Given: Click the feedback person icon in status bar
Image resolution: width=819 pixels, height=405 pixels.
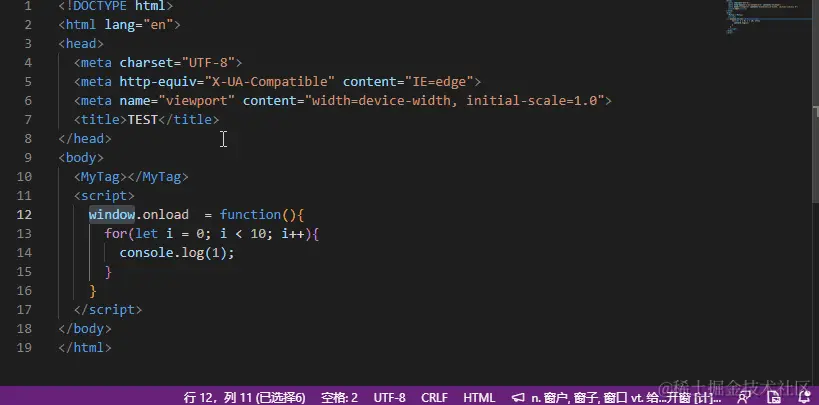Looking at the screenshot, I should pyautogui.click(x=743, y=398).
